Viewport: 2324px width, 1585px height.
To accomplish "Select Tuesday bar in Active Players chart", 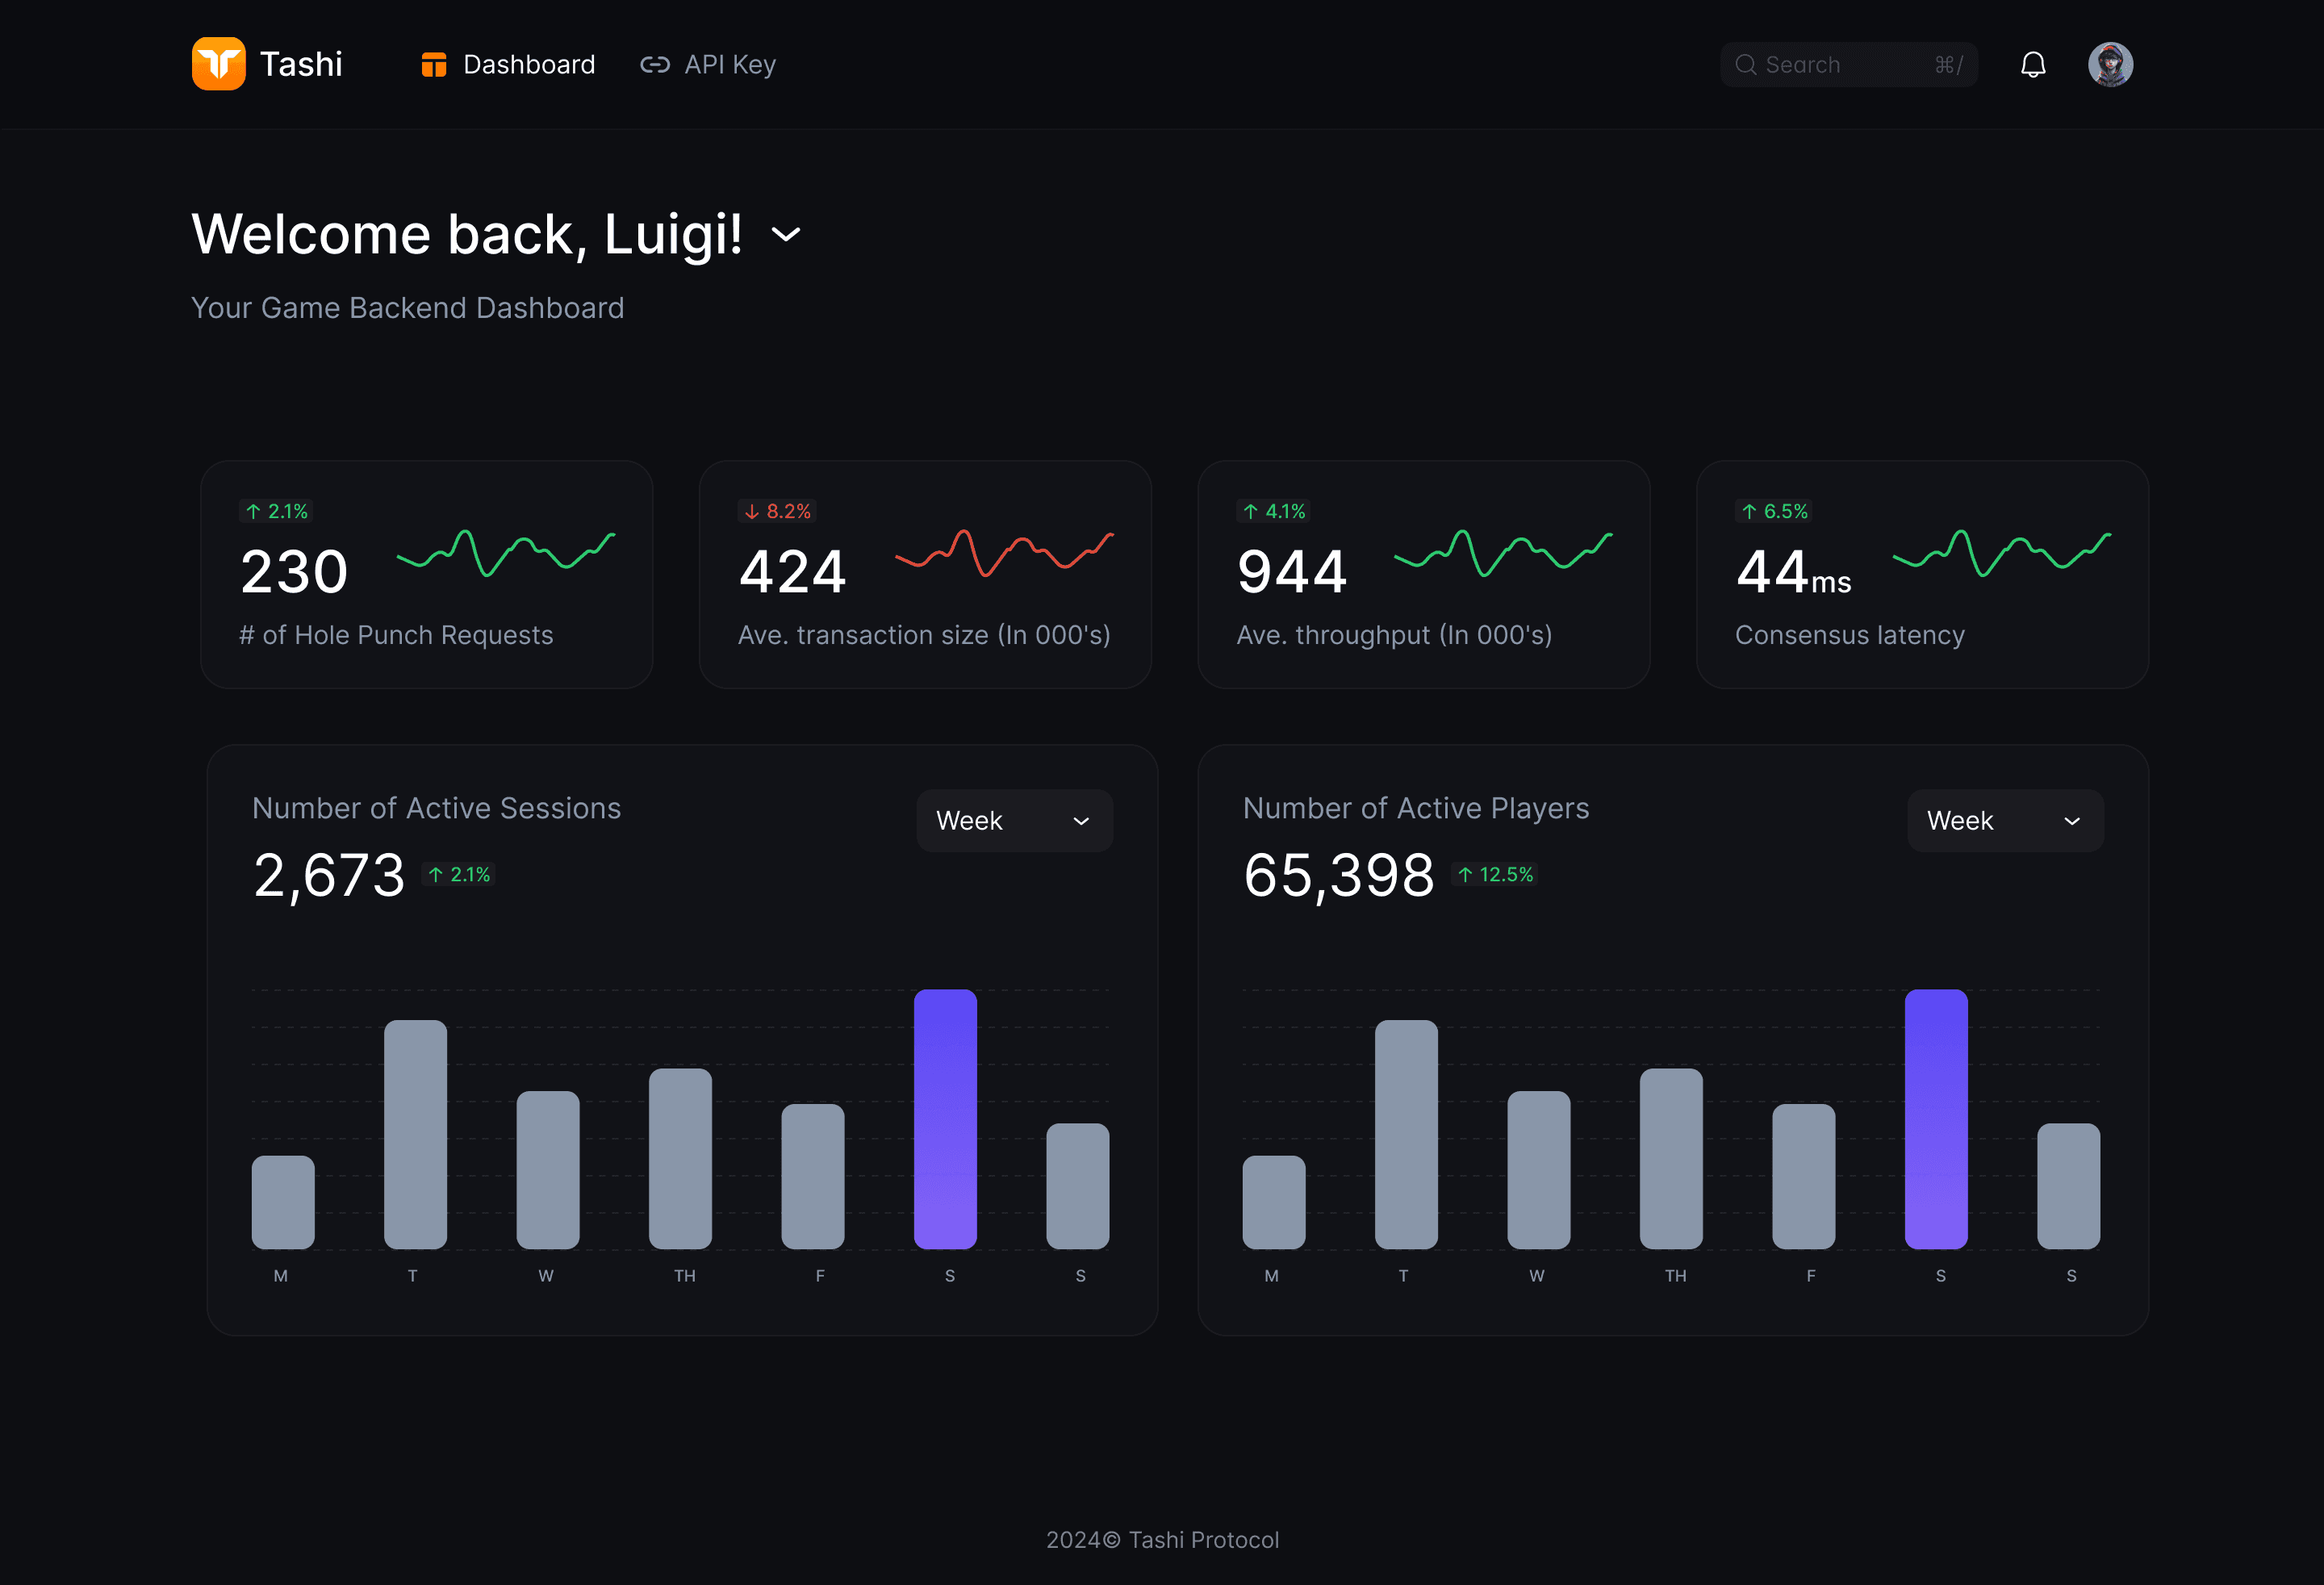I will [x=1406, y=1135].
